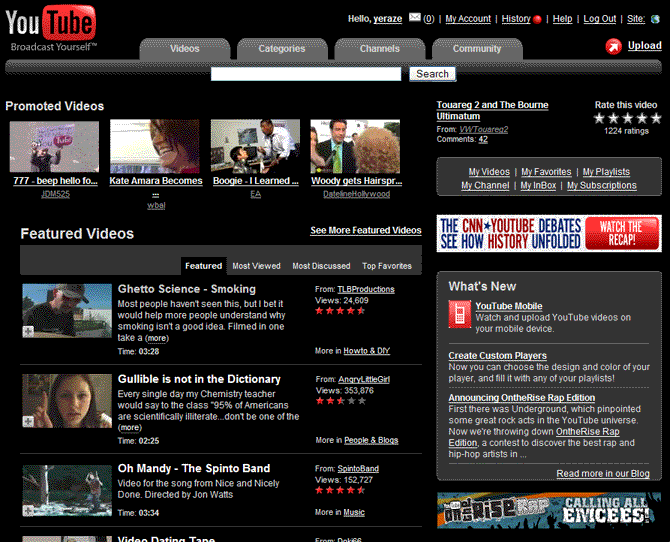Viewport: 670px width, 542px height.
Task: Open My Subscriptions link
Action: click(x=602, y=186)
